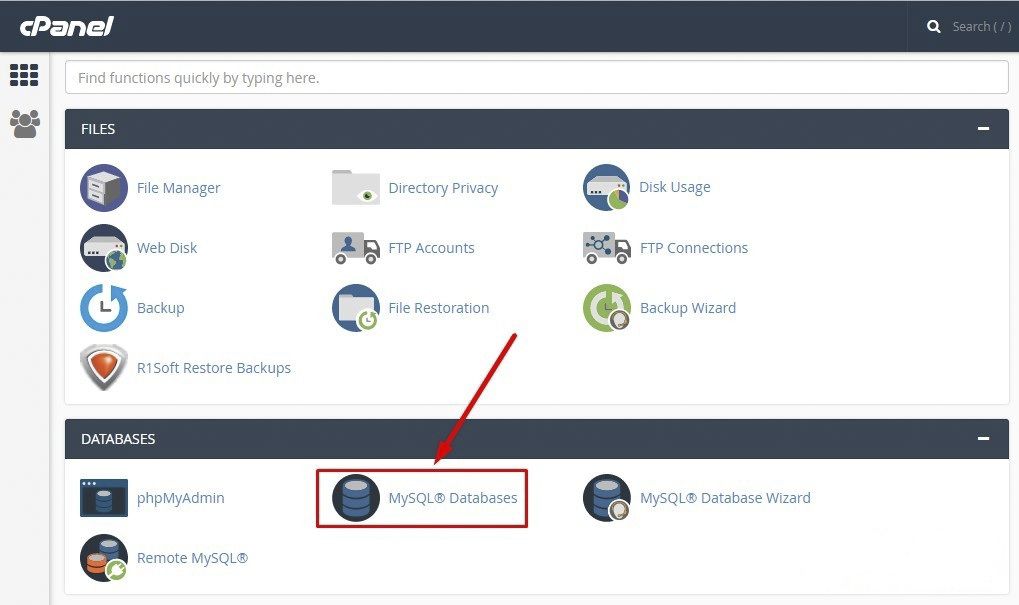Viewport: 1019px width, 605px height.
Task: Open the FTP Accounts truck icon
Action: coord(355,248)
